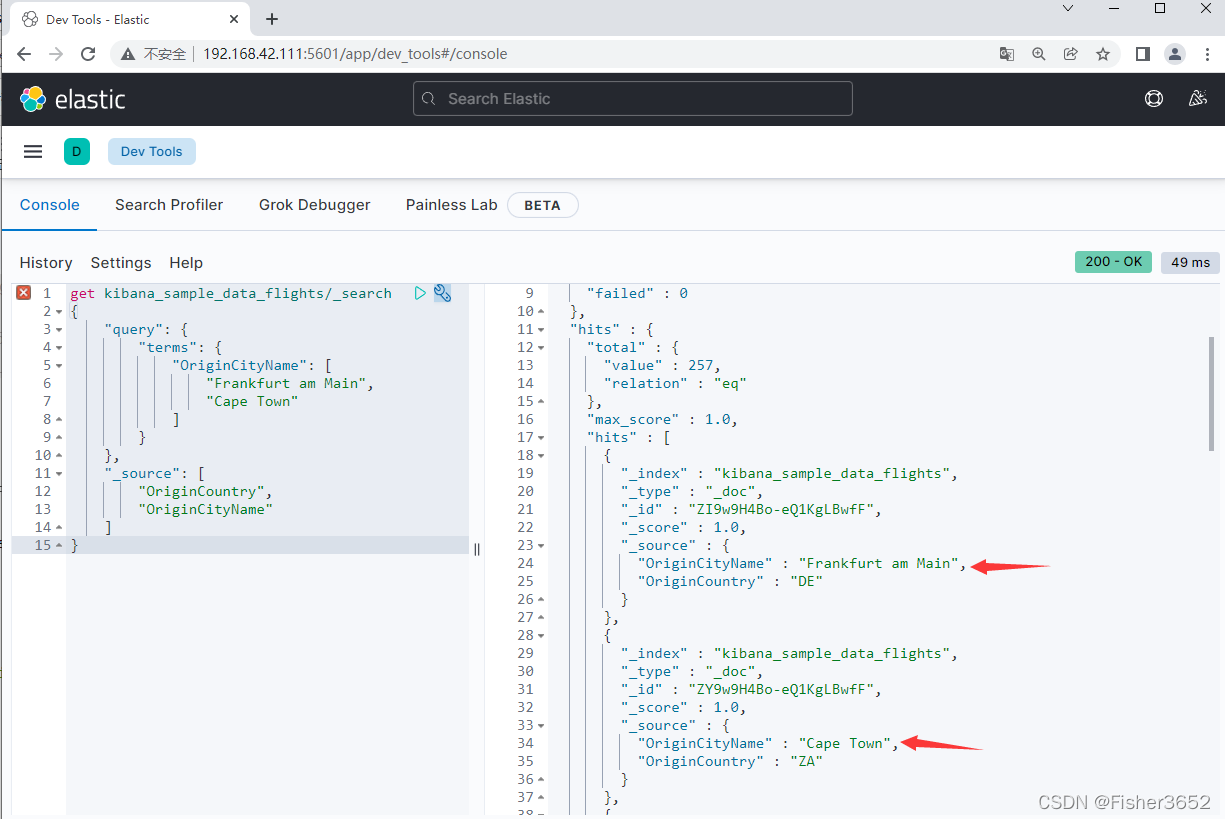This screenshot has height=819, width=1225.
Task: Click the green D space avatar
Action: 77,152
